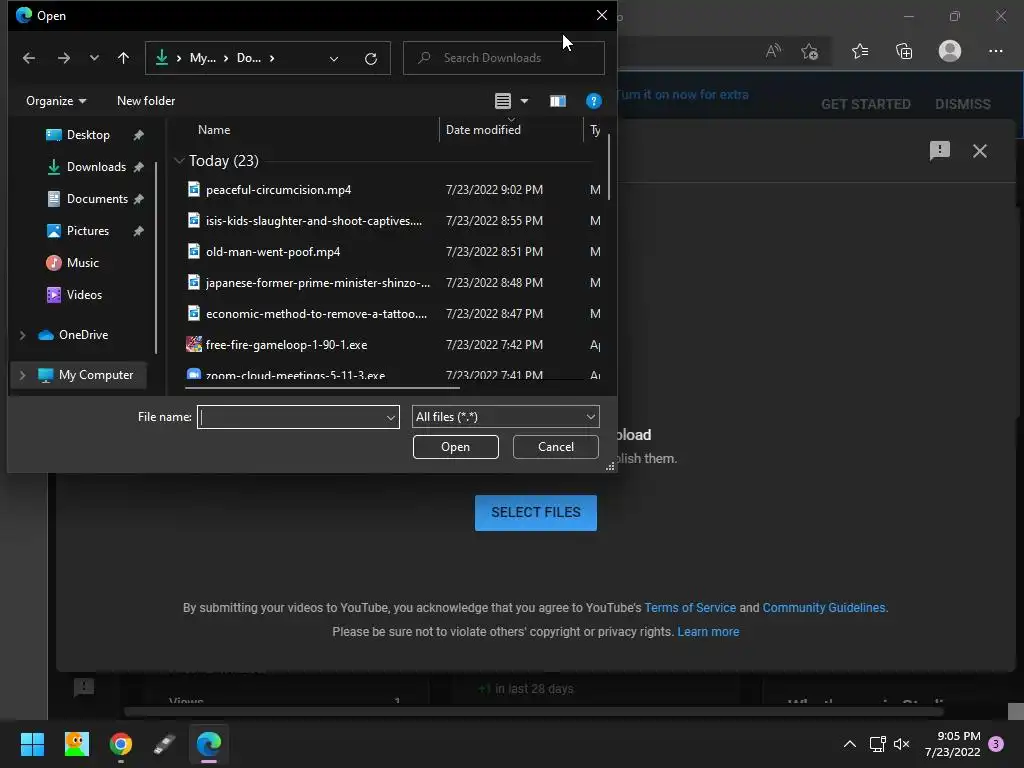
Task: Open YouTube Terms of Service link
Action: click(x=690, y=607)
